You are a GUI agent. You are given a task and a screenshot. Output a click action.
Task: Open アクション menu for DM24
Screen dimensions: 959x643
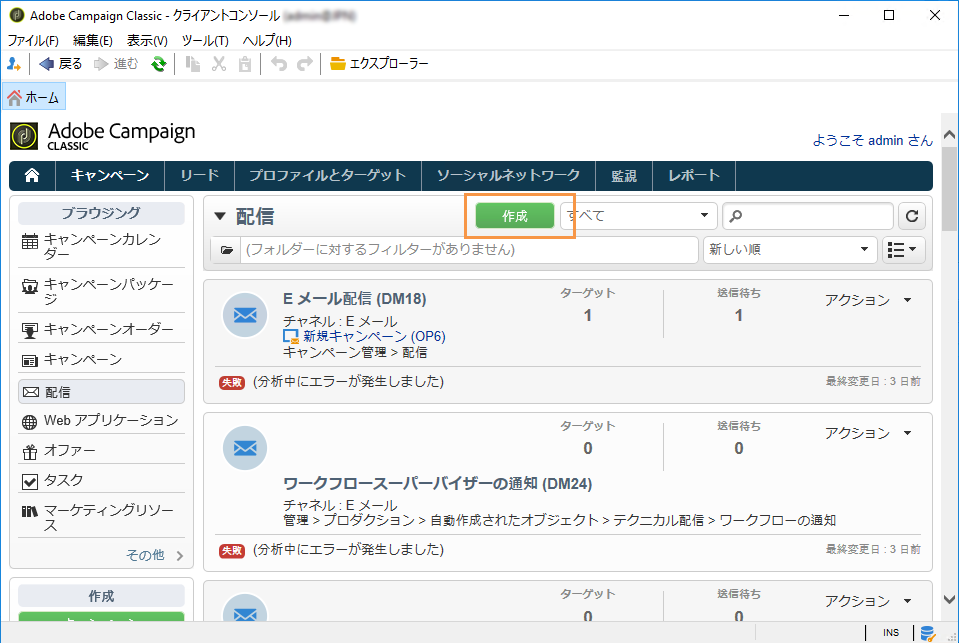click(x=868, y=433)
